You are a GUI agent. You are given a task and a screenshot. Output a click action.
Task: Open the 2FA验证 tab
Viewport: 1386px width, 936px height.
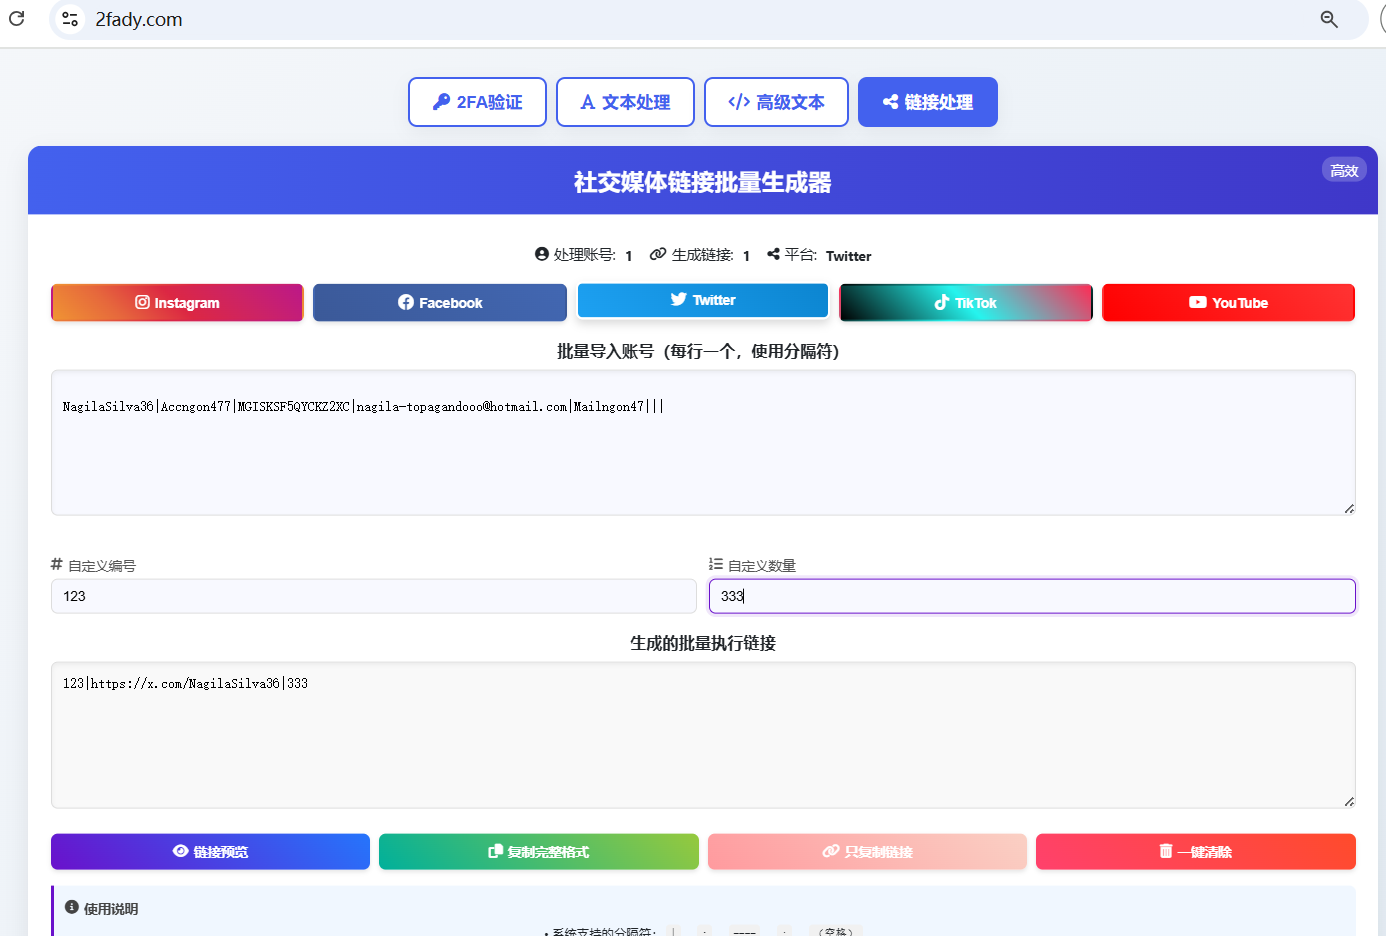point(477,102)
